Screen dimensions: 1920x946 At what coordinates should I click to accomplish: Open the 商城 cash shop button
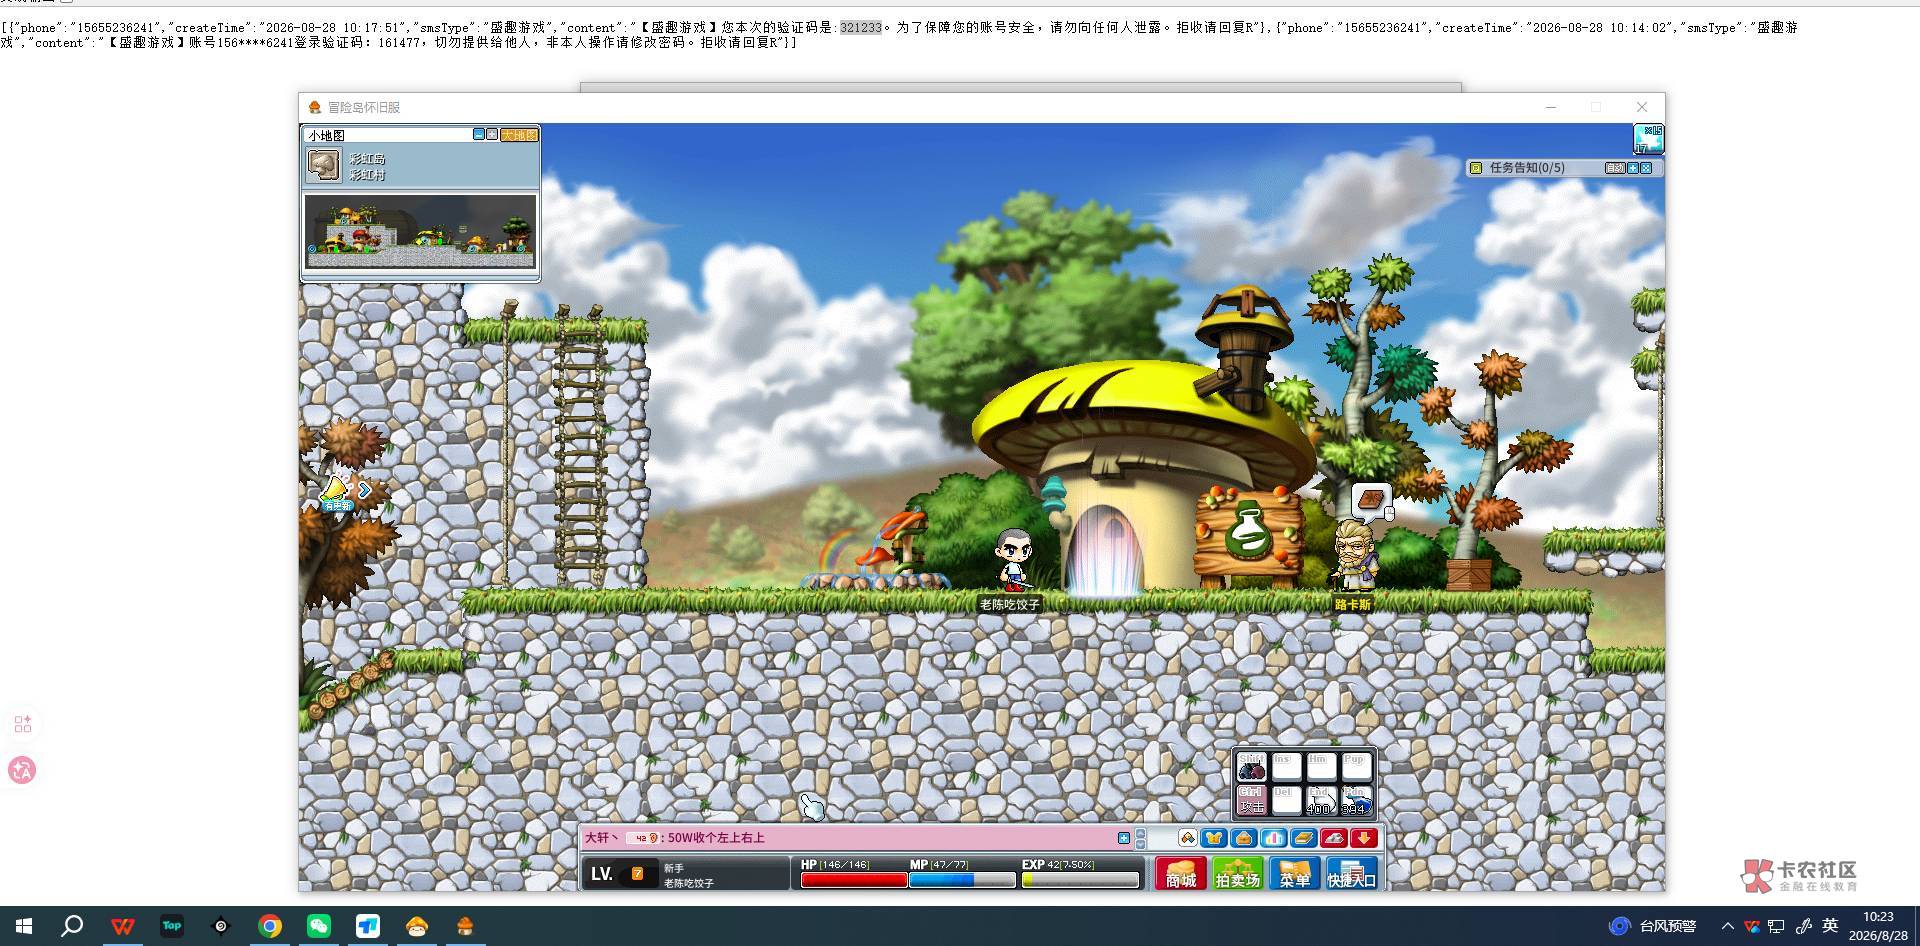(1180, 873)
